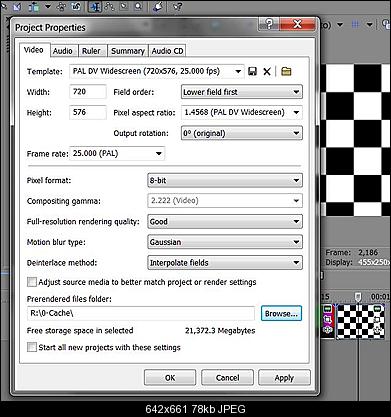Viewport: 391px width, 417px height.
Task: Select the Envelope Edit tool in main toolbar
Action: coord(109,6)
